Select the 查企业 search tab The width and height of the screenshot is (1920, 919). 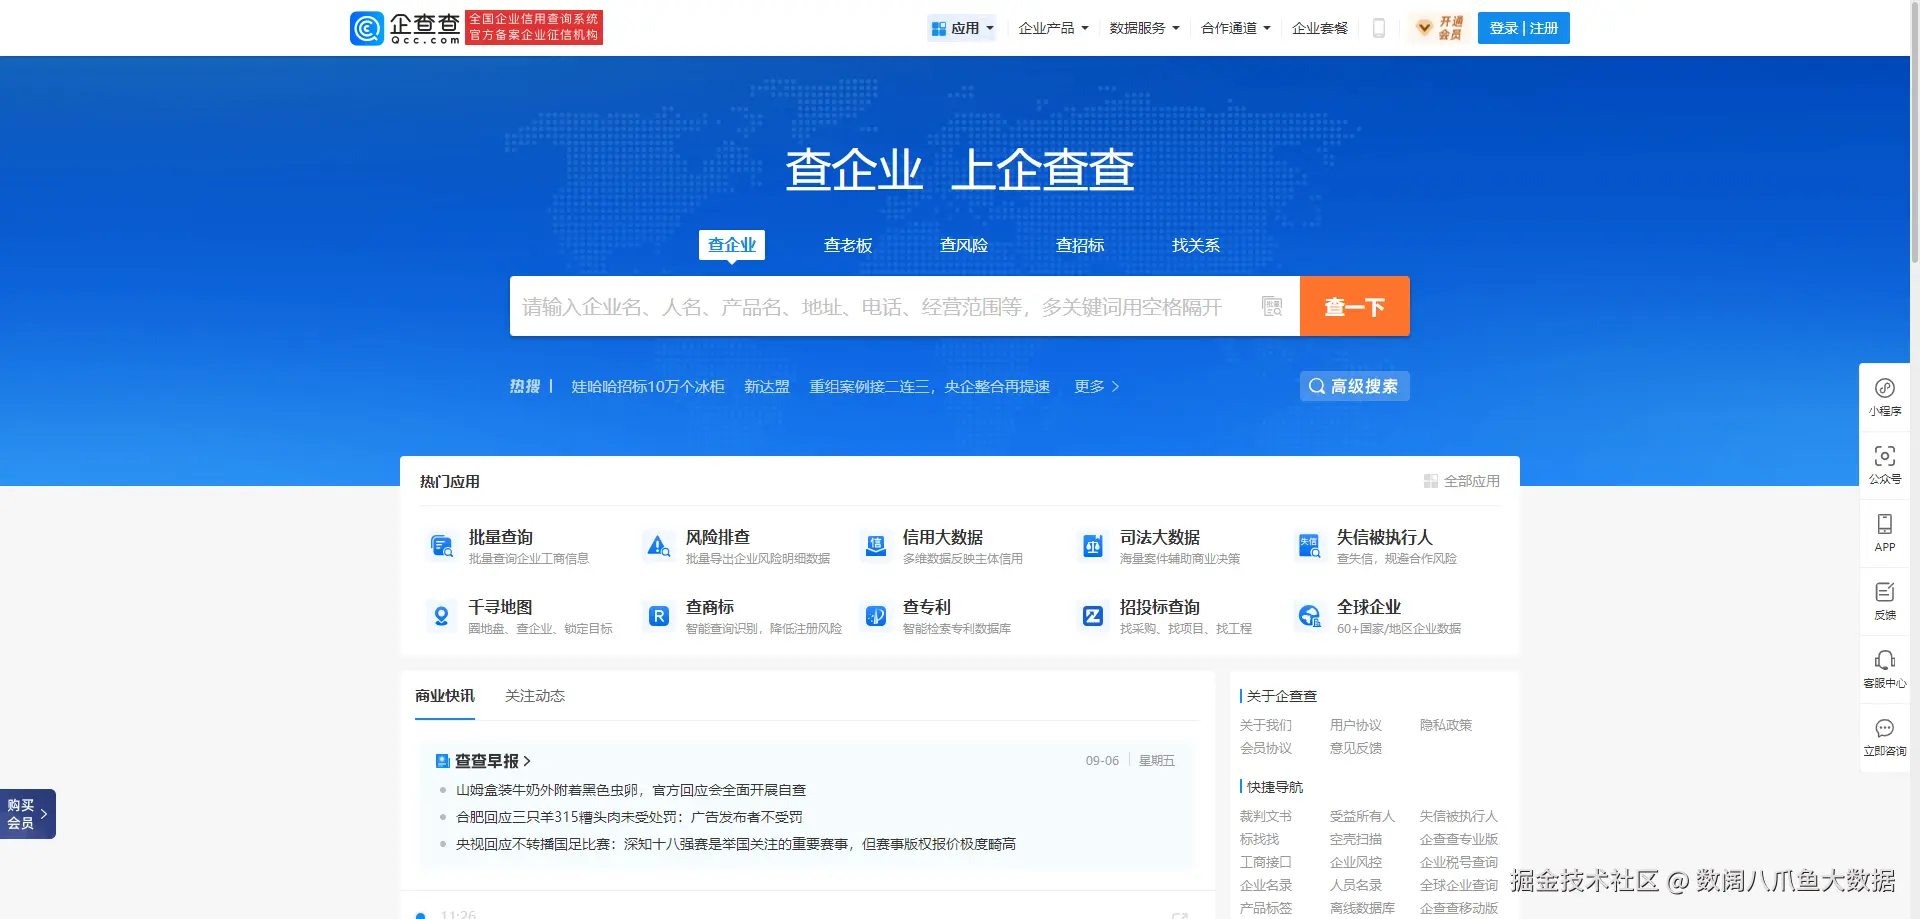coord(732,245)
